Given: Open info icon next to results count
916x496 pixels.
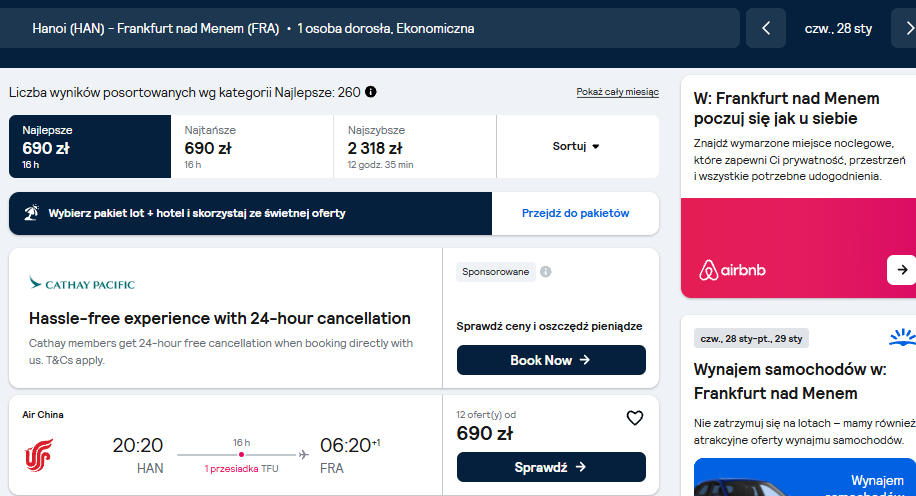Looking at the screenshot, I should (370, 92).
